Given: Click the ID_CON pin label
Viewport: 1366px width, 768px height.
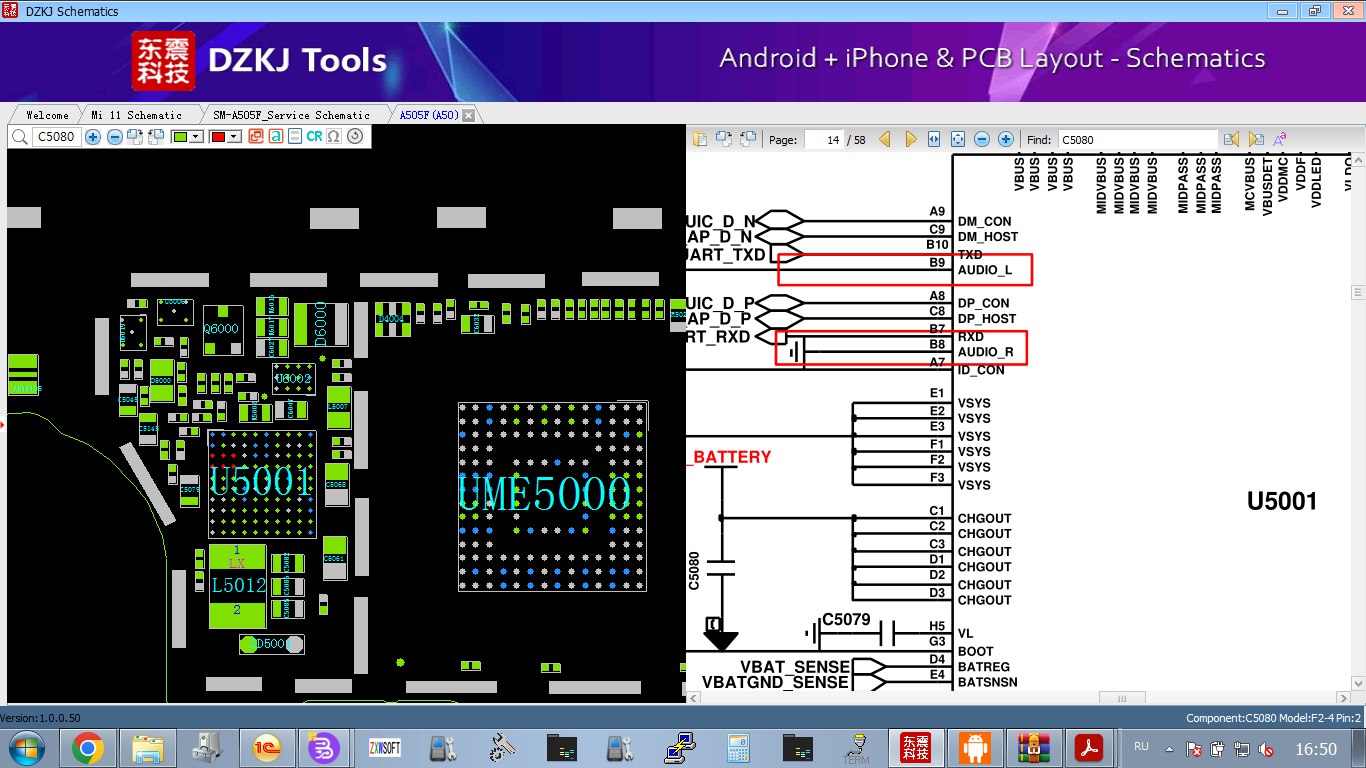Looking at the screenshot, I should pos(981,370).
